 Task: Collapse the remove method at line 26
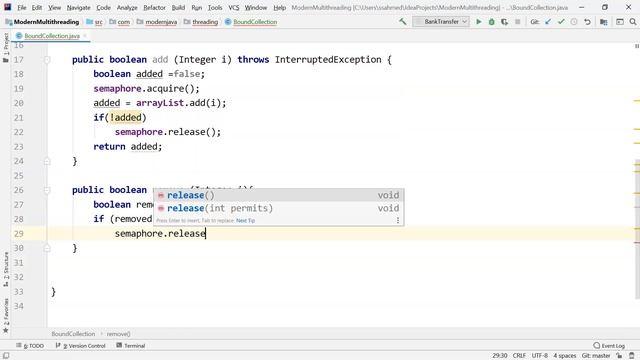[x=47, y=190]
